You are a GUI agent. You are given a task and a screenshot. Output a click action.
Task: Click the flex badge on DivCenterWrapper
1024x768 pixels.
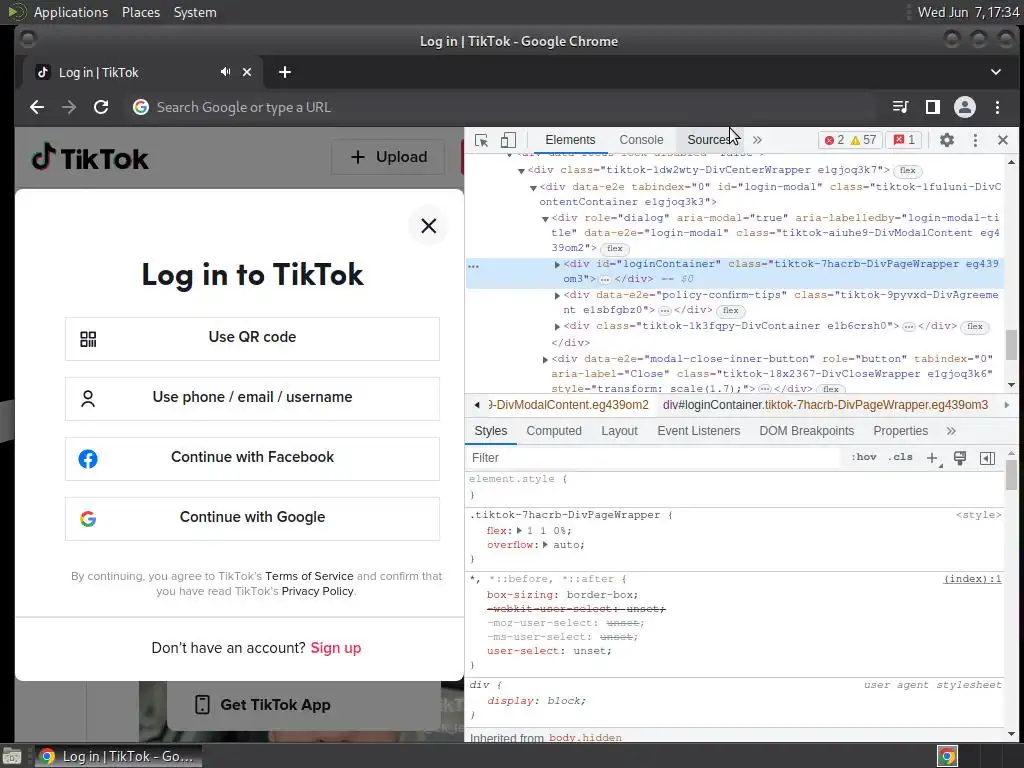(907, 170)
